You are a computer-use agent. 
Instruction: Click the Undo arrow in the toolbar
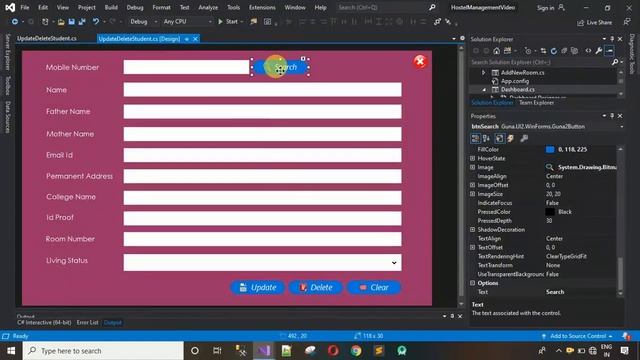pyautogui.click(x=96, y=22)
